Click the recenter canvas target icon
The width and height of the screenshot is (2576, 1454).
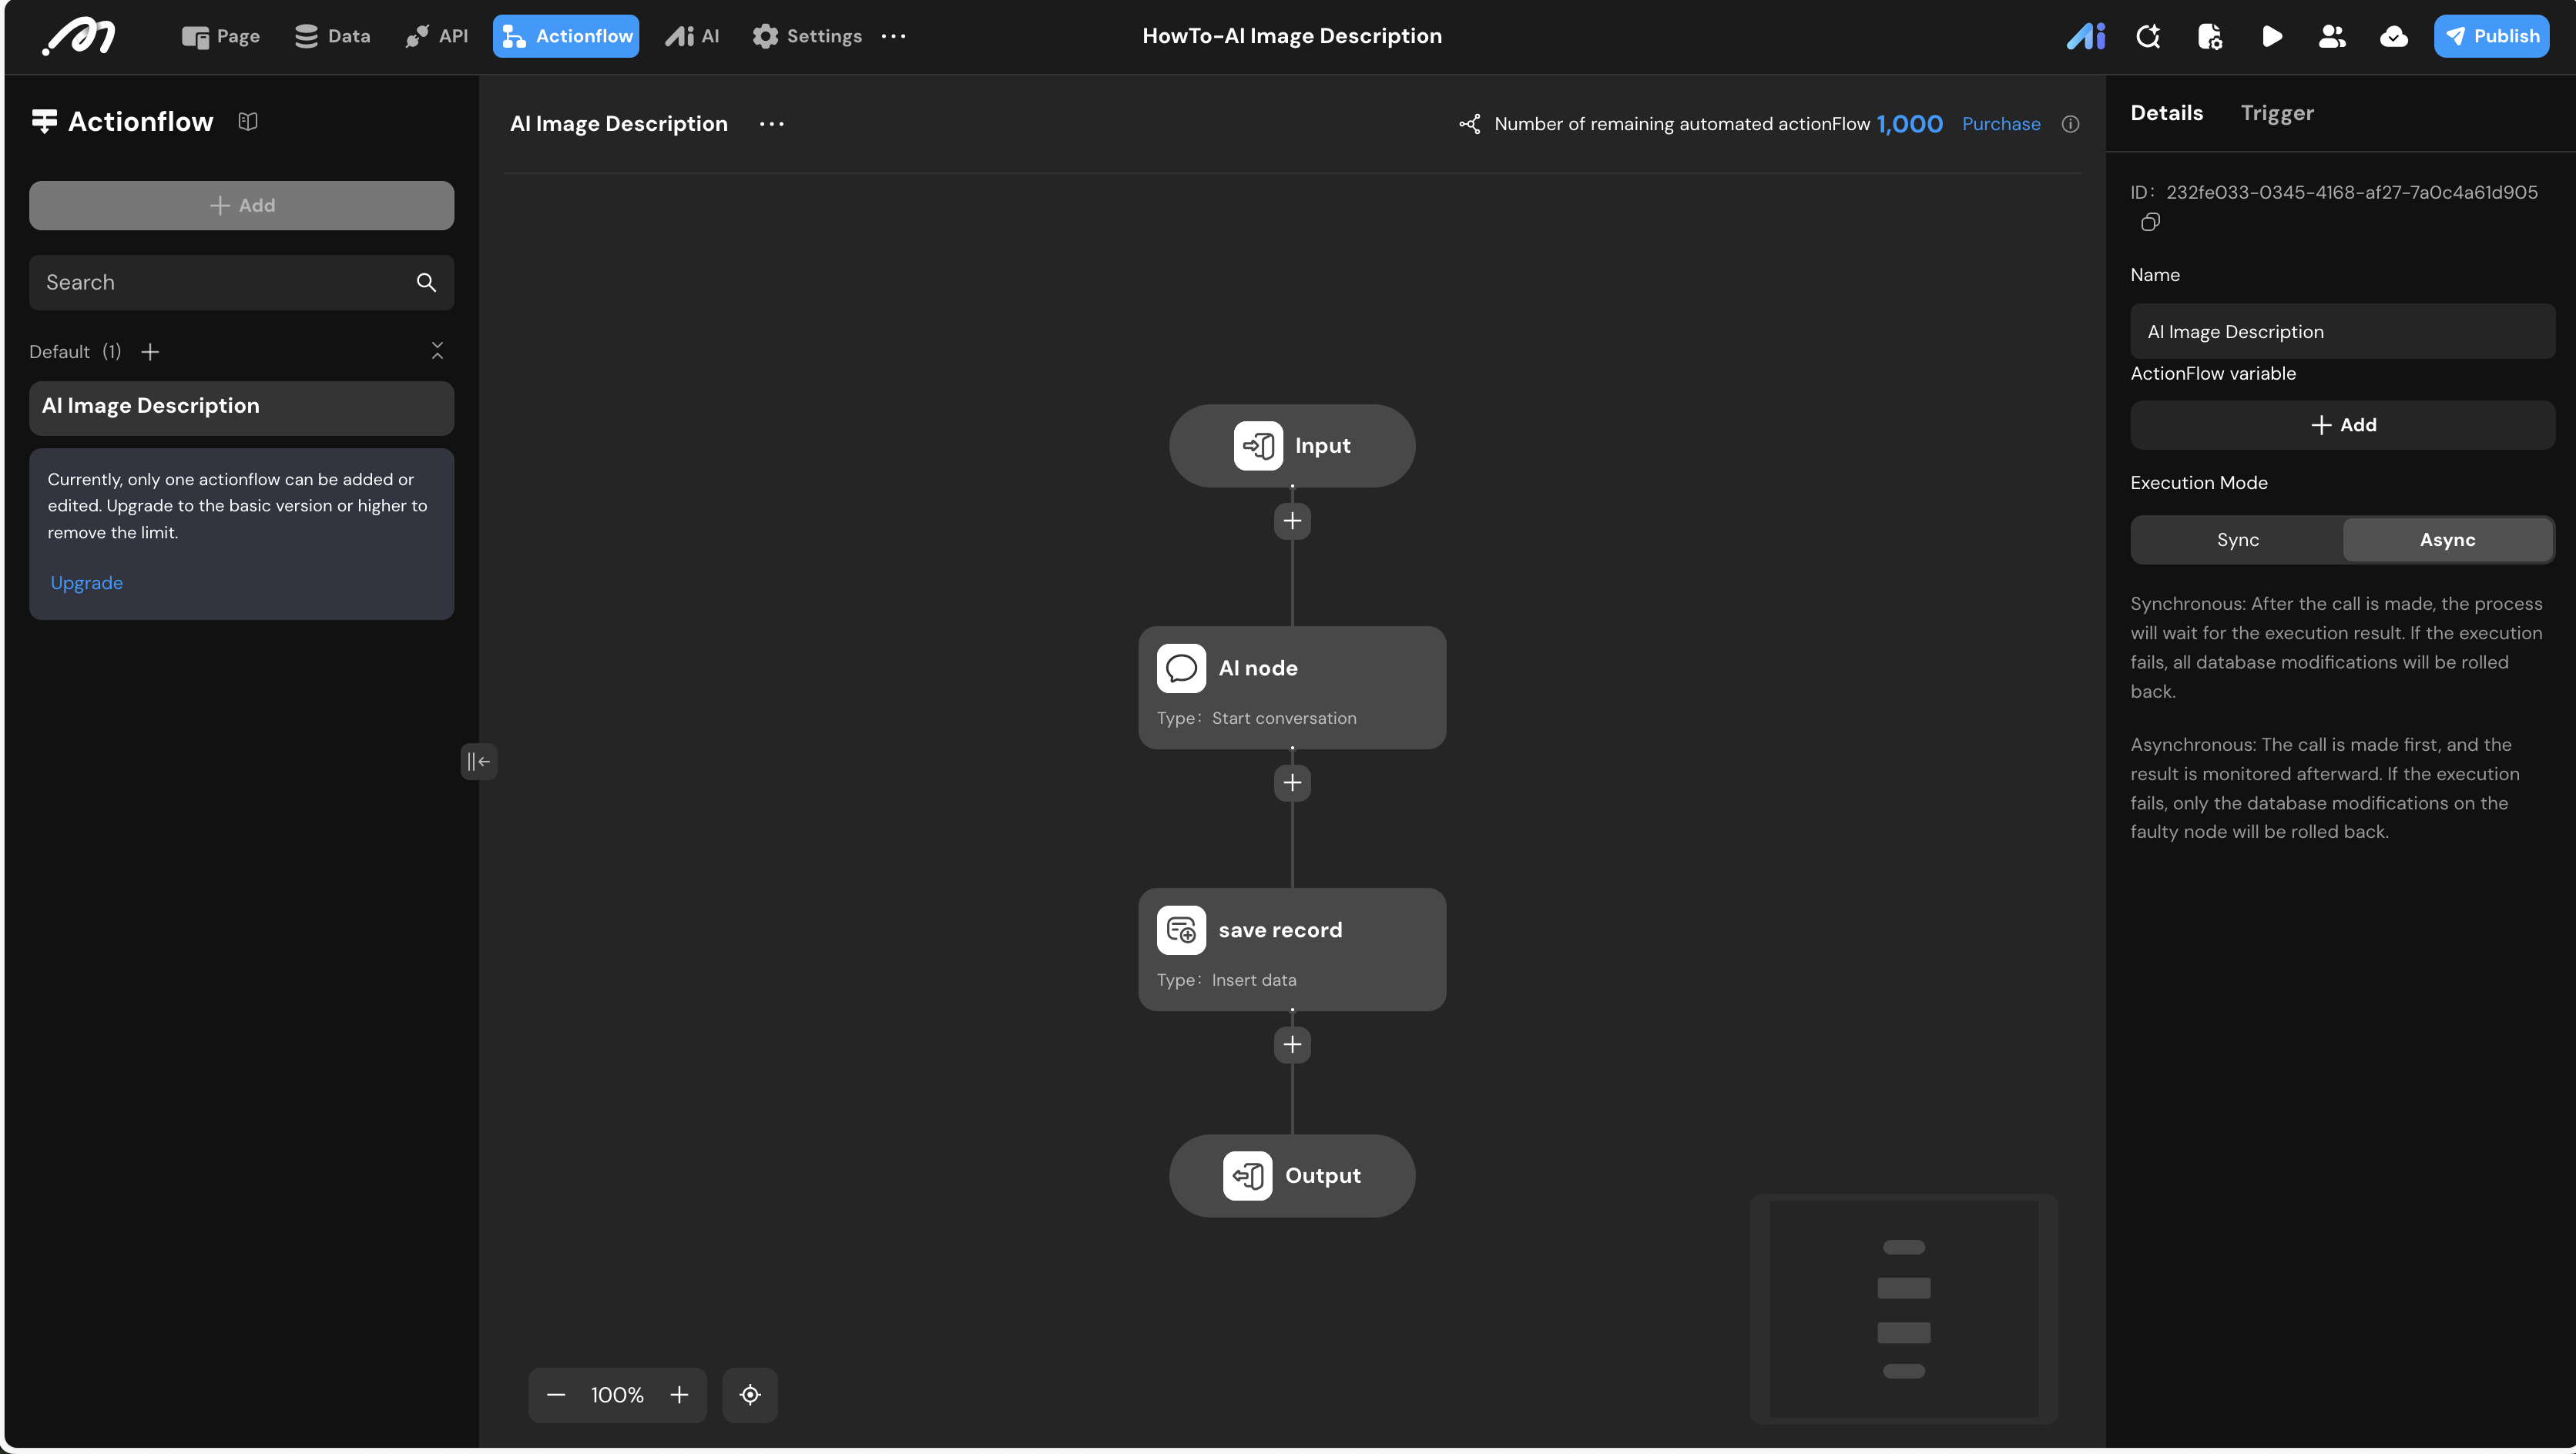click(750, 1395)
